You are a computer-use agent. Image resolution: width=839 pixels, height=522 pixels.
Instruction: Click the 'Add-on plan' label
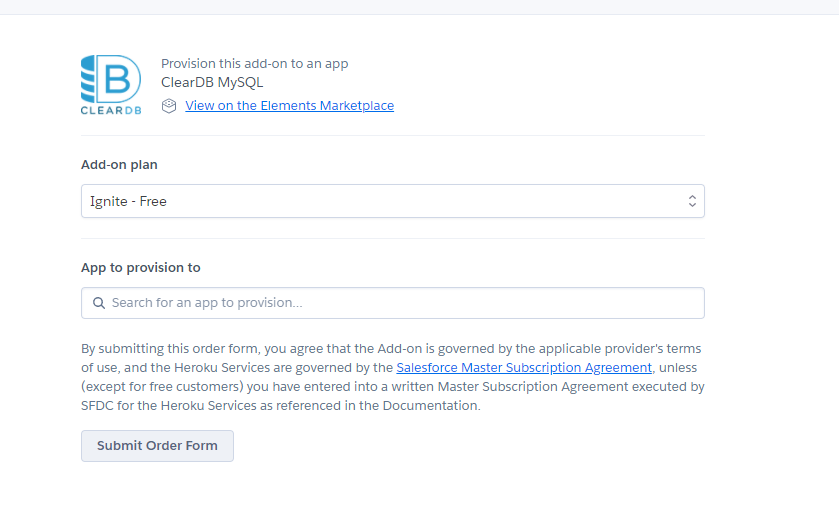[x=119, y=165]
